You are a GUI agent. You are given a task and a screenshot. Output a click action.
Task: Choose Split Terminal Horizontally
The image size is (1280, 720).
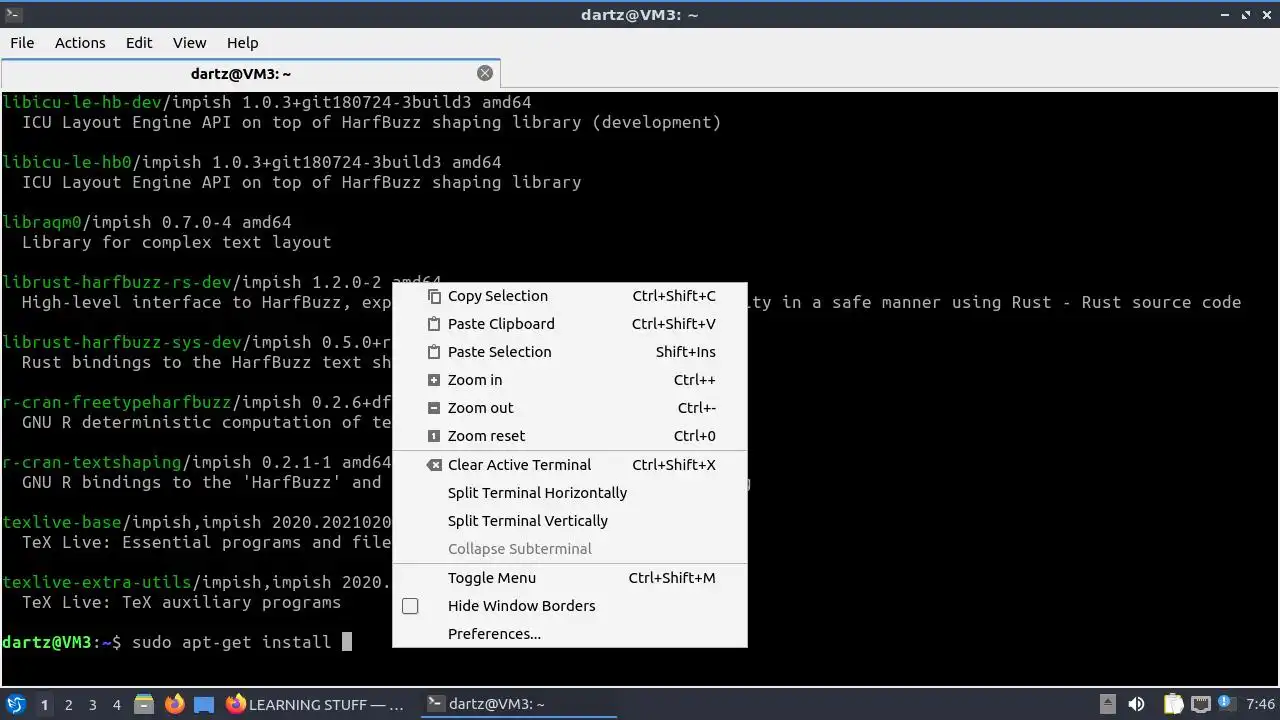(x=569, y=493)
